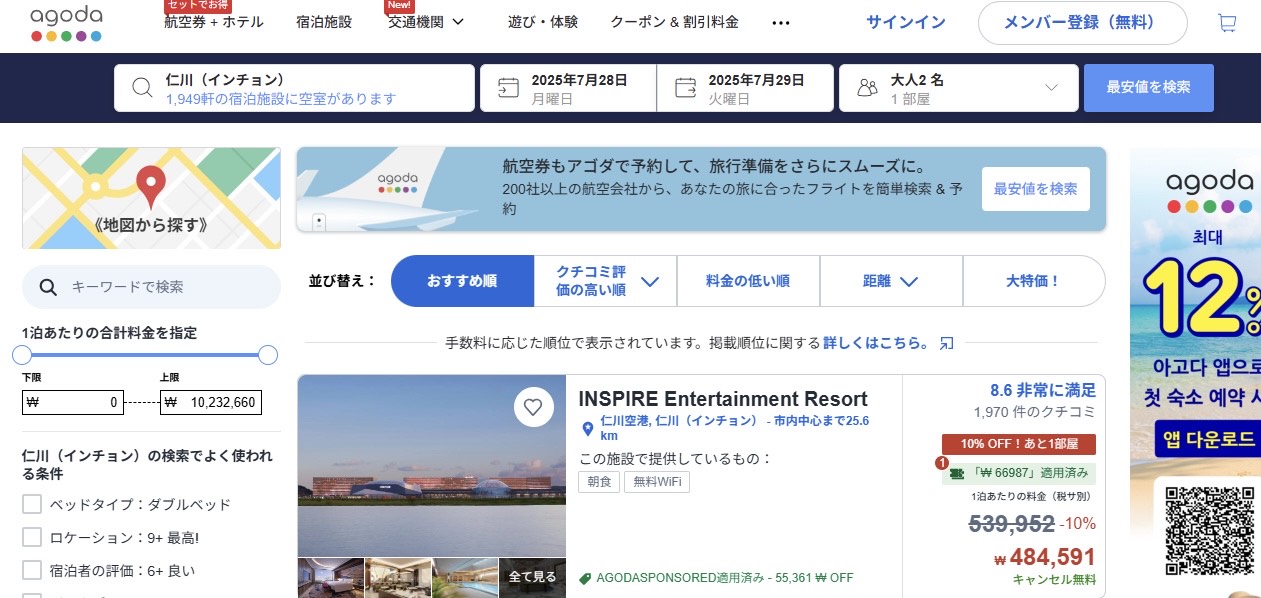Click the 朝食 amenity tag
Image resolution: width=1261 pixels, height=598 pixels.
coord(599,482)
